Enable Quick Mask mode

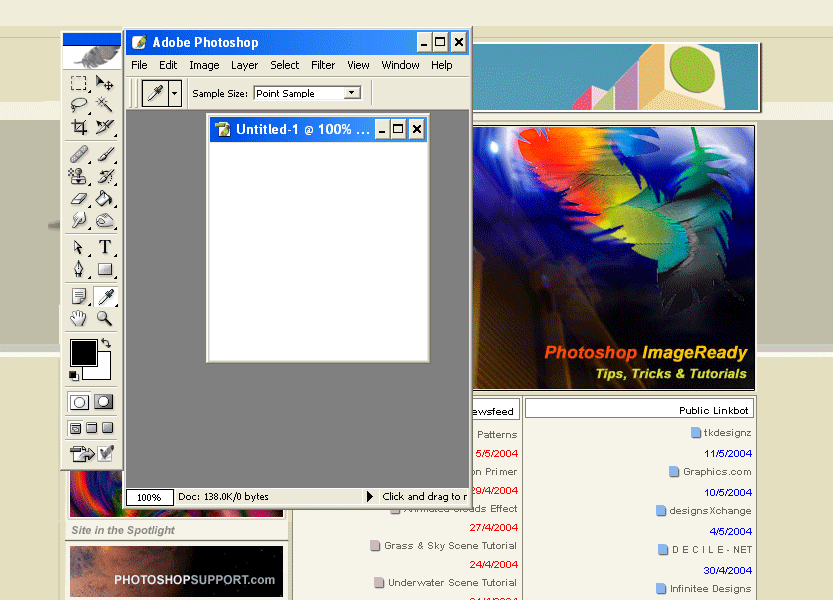[104, 402]
